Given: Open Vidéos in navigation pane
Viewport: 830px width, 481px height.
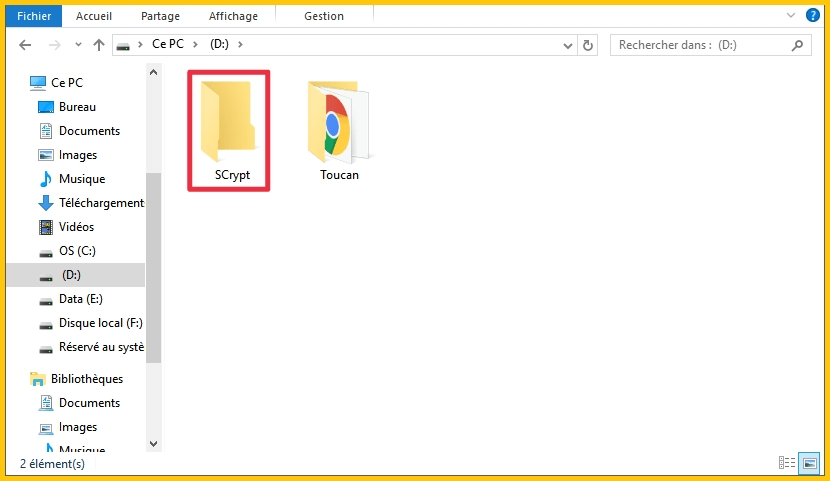Looking at the screenshot, I should click(76, 226).
